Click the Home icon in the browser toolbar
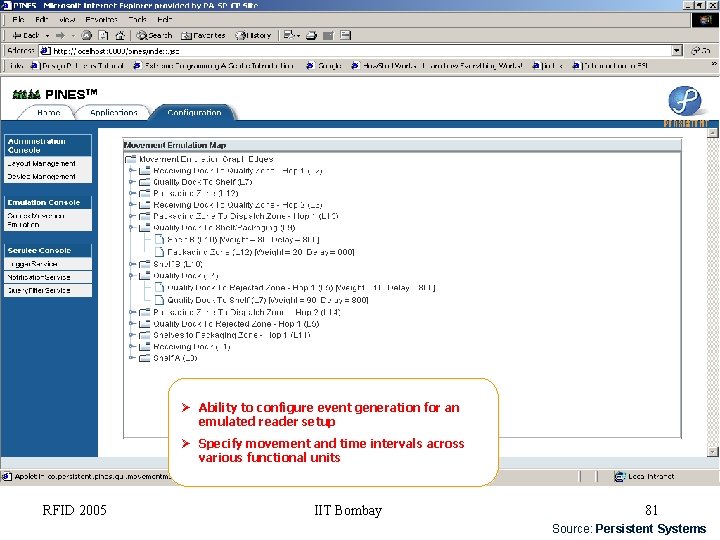 coord(120,35)
